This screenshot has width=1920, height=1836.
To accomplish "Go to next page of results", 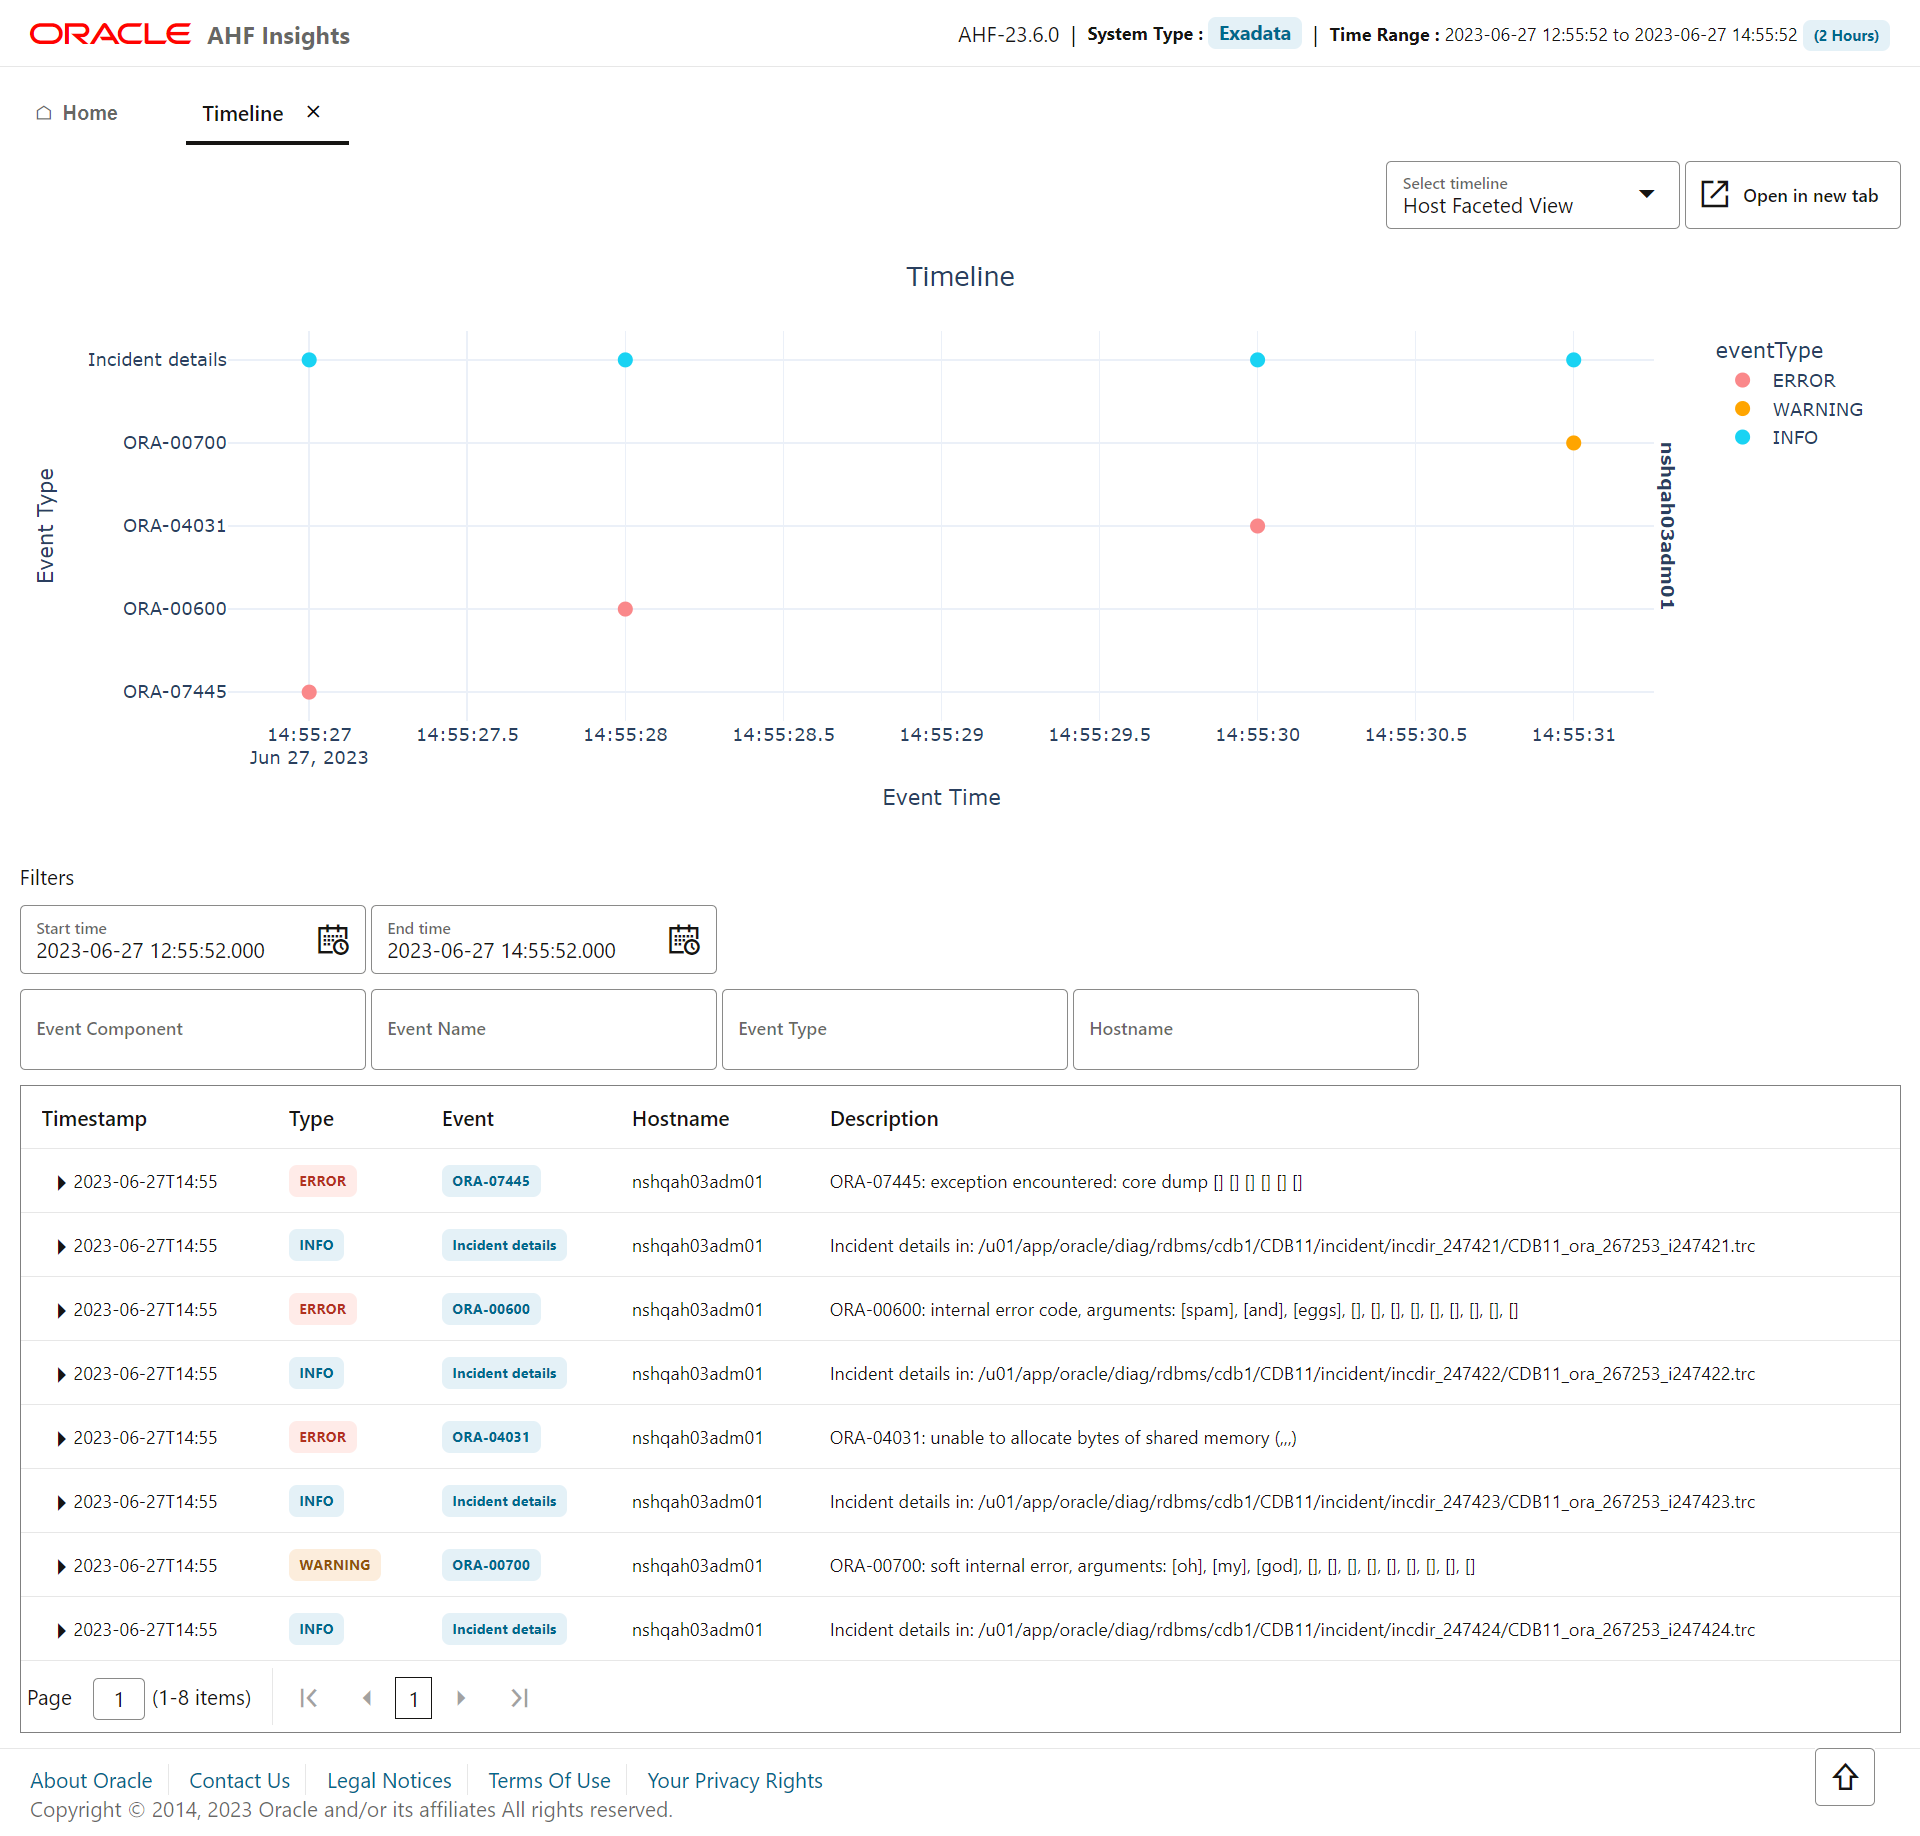I will tap(461, 1698).
